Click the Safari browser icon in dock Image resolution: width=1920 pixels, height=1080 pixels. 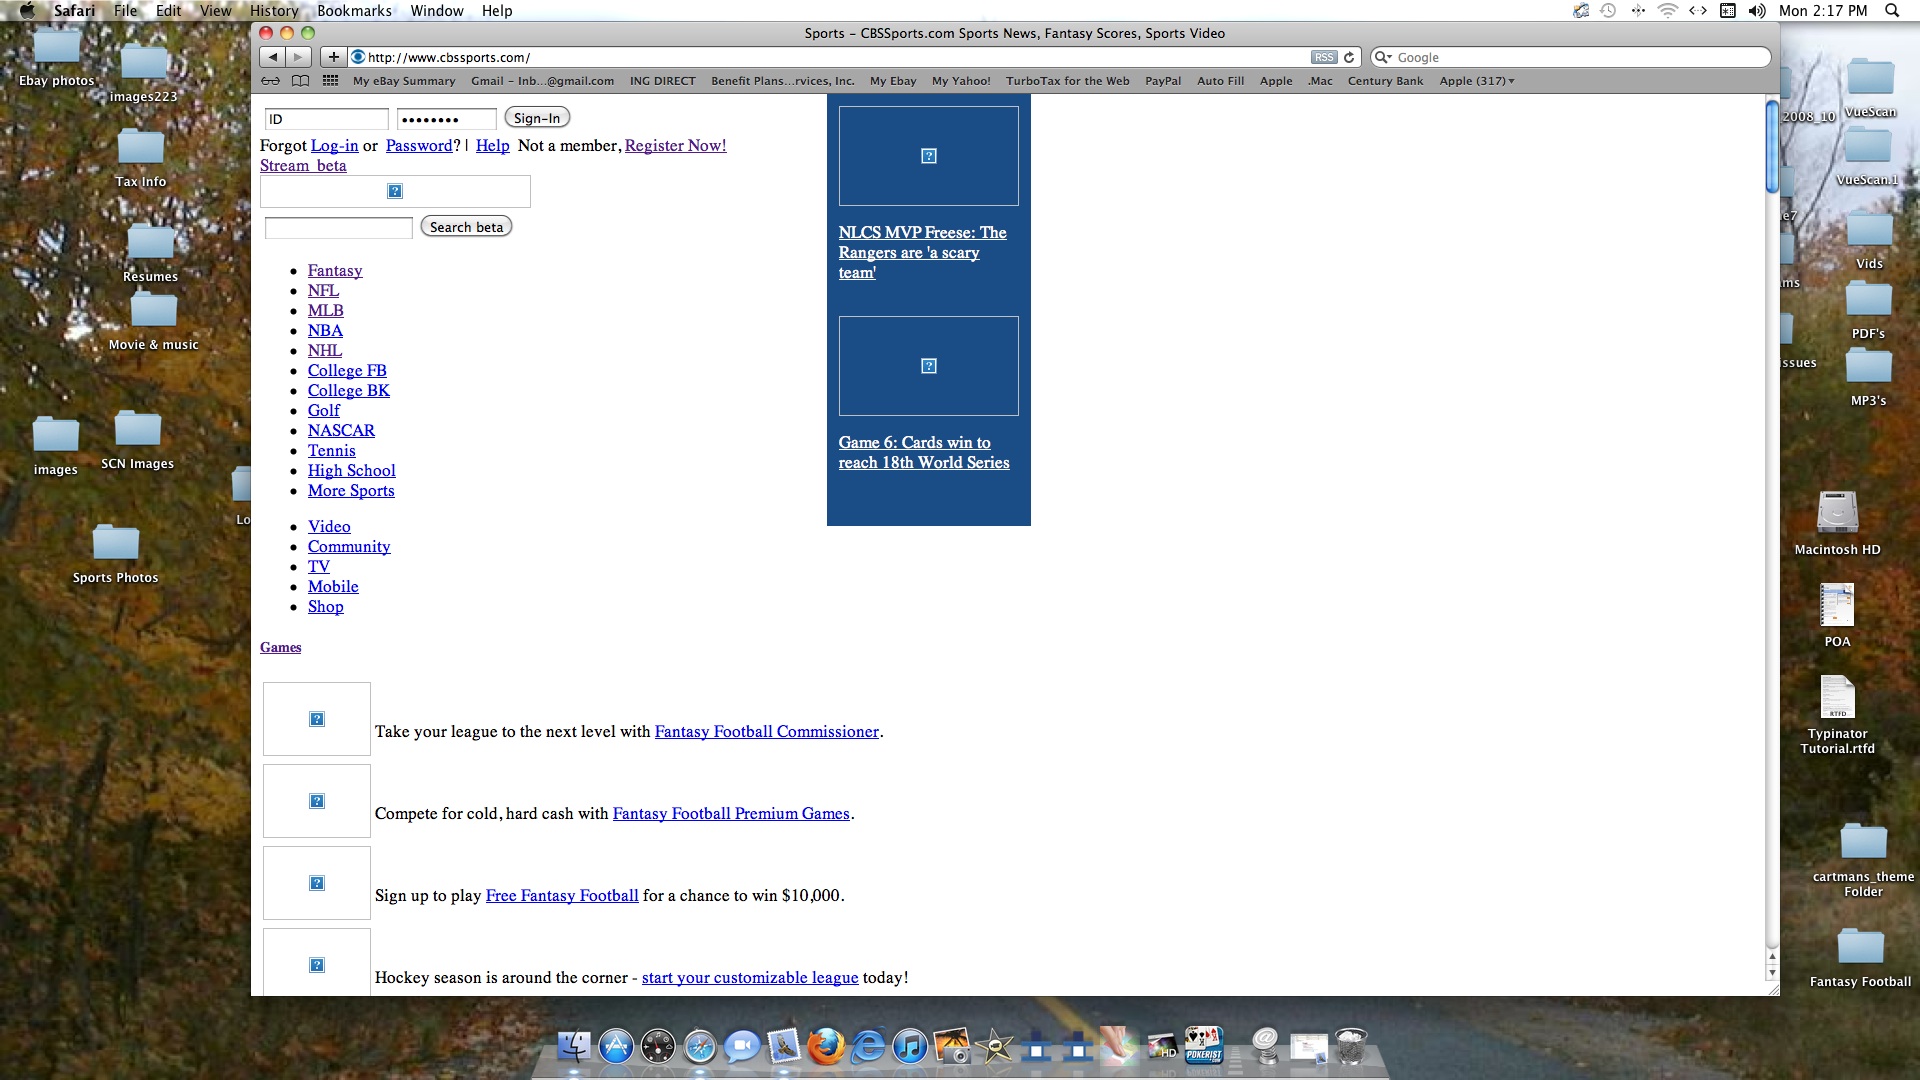pyautogui.click(x=702, y=1048)
